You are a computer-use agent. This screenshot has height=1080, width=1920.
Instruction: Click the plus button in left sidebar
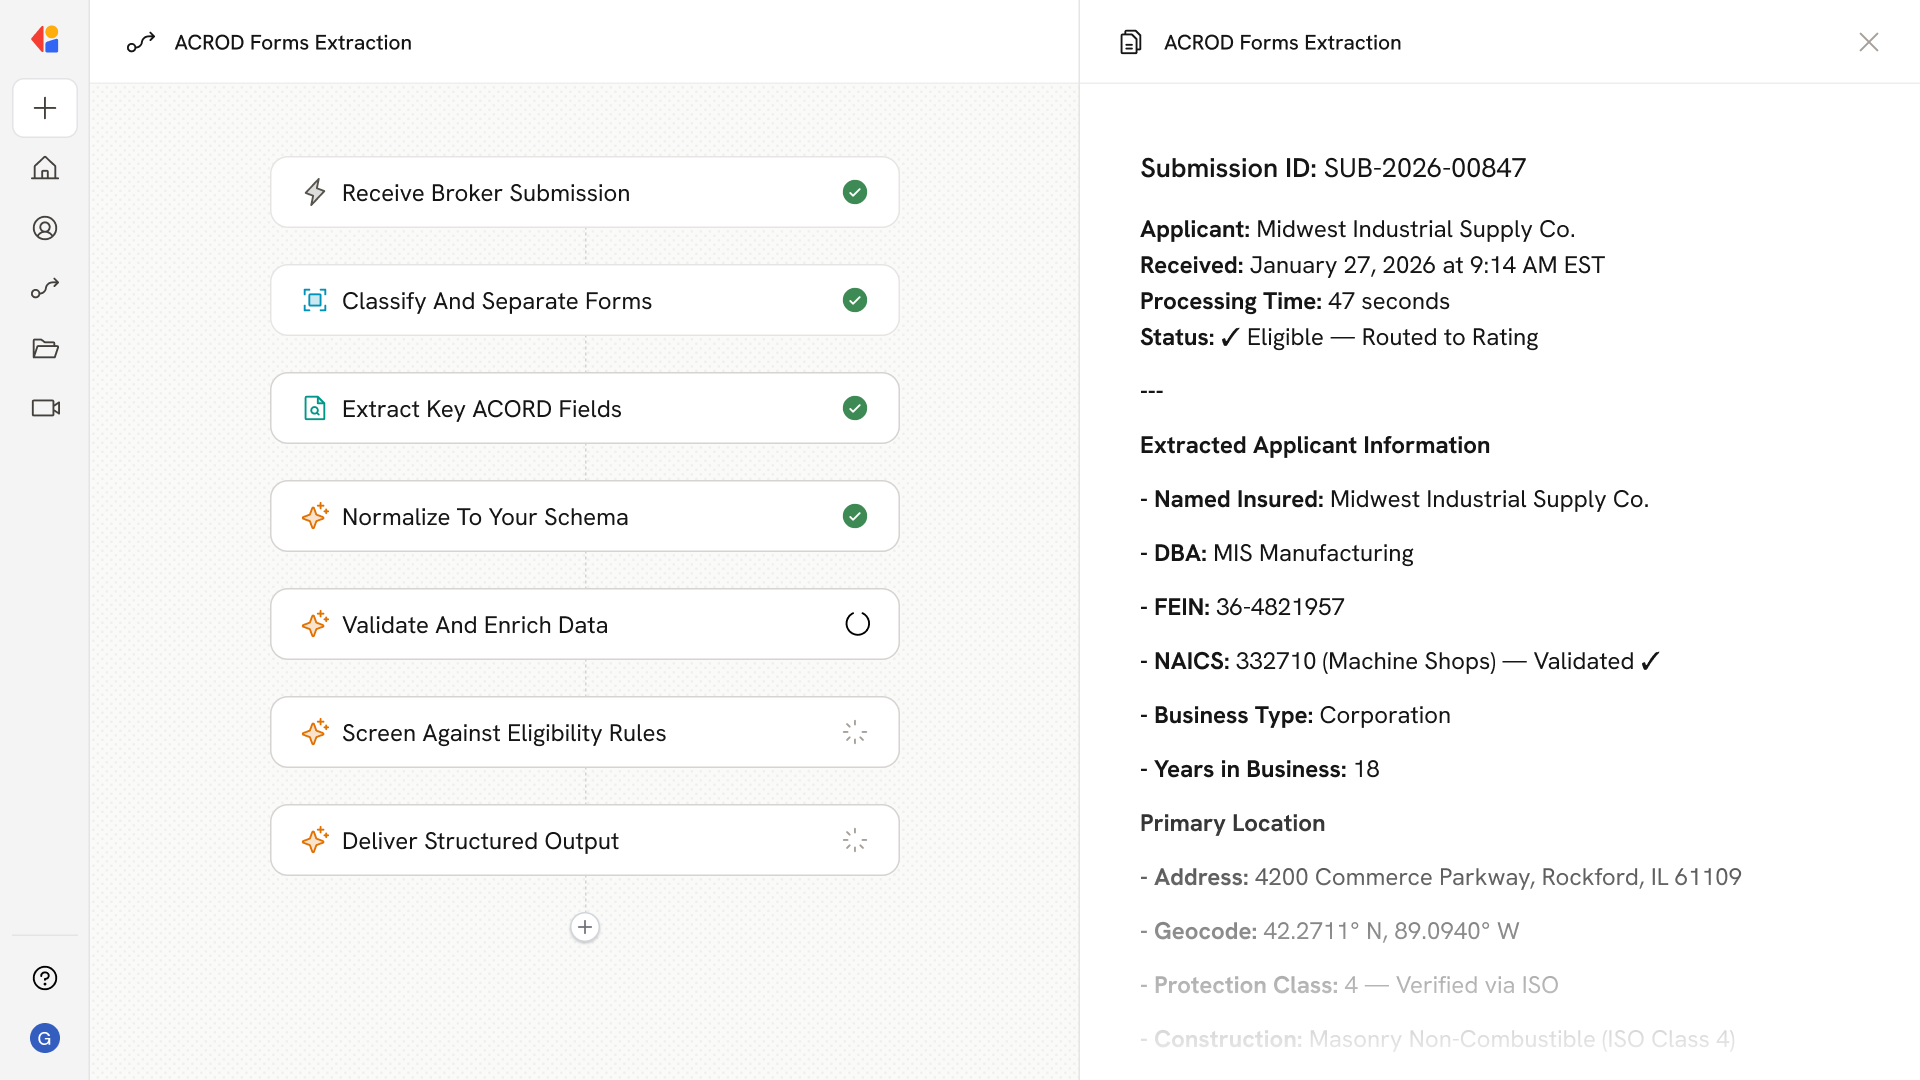45,108
